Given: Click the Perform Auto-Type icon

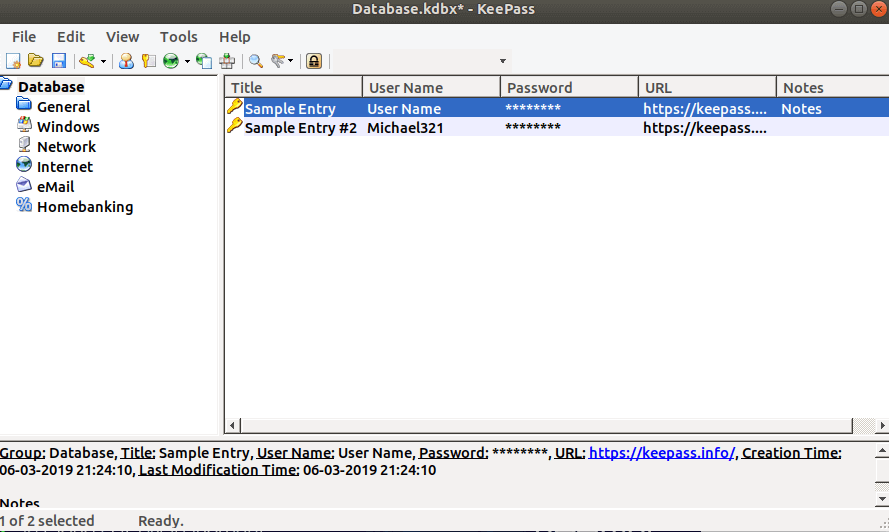Looking at the screenshot, I should (x=227, y=61).
